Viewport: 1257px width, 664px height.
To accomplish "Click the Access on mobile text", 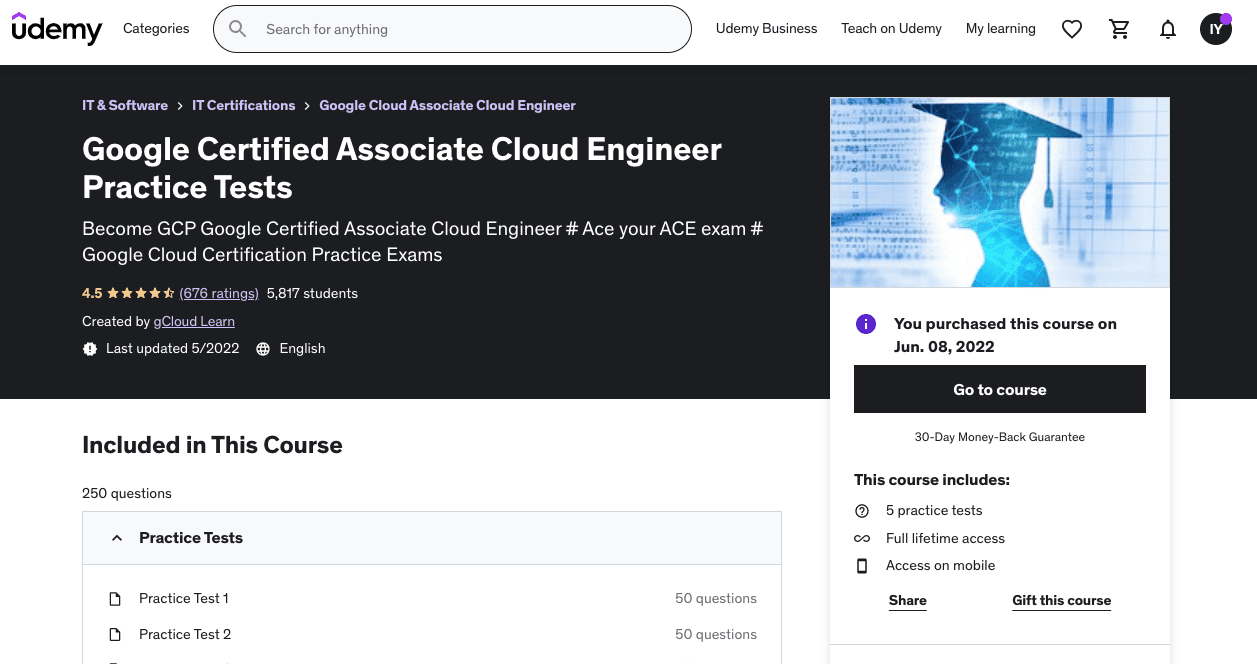I will pos(940,566).
